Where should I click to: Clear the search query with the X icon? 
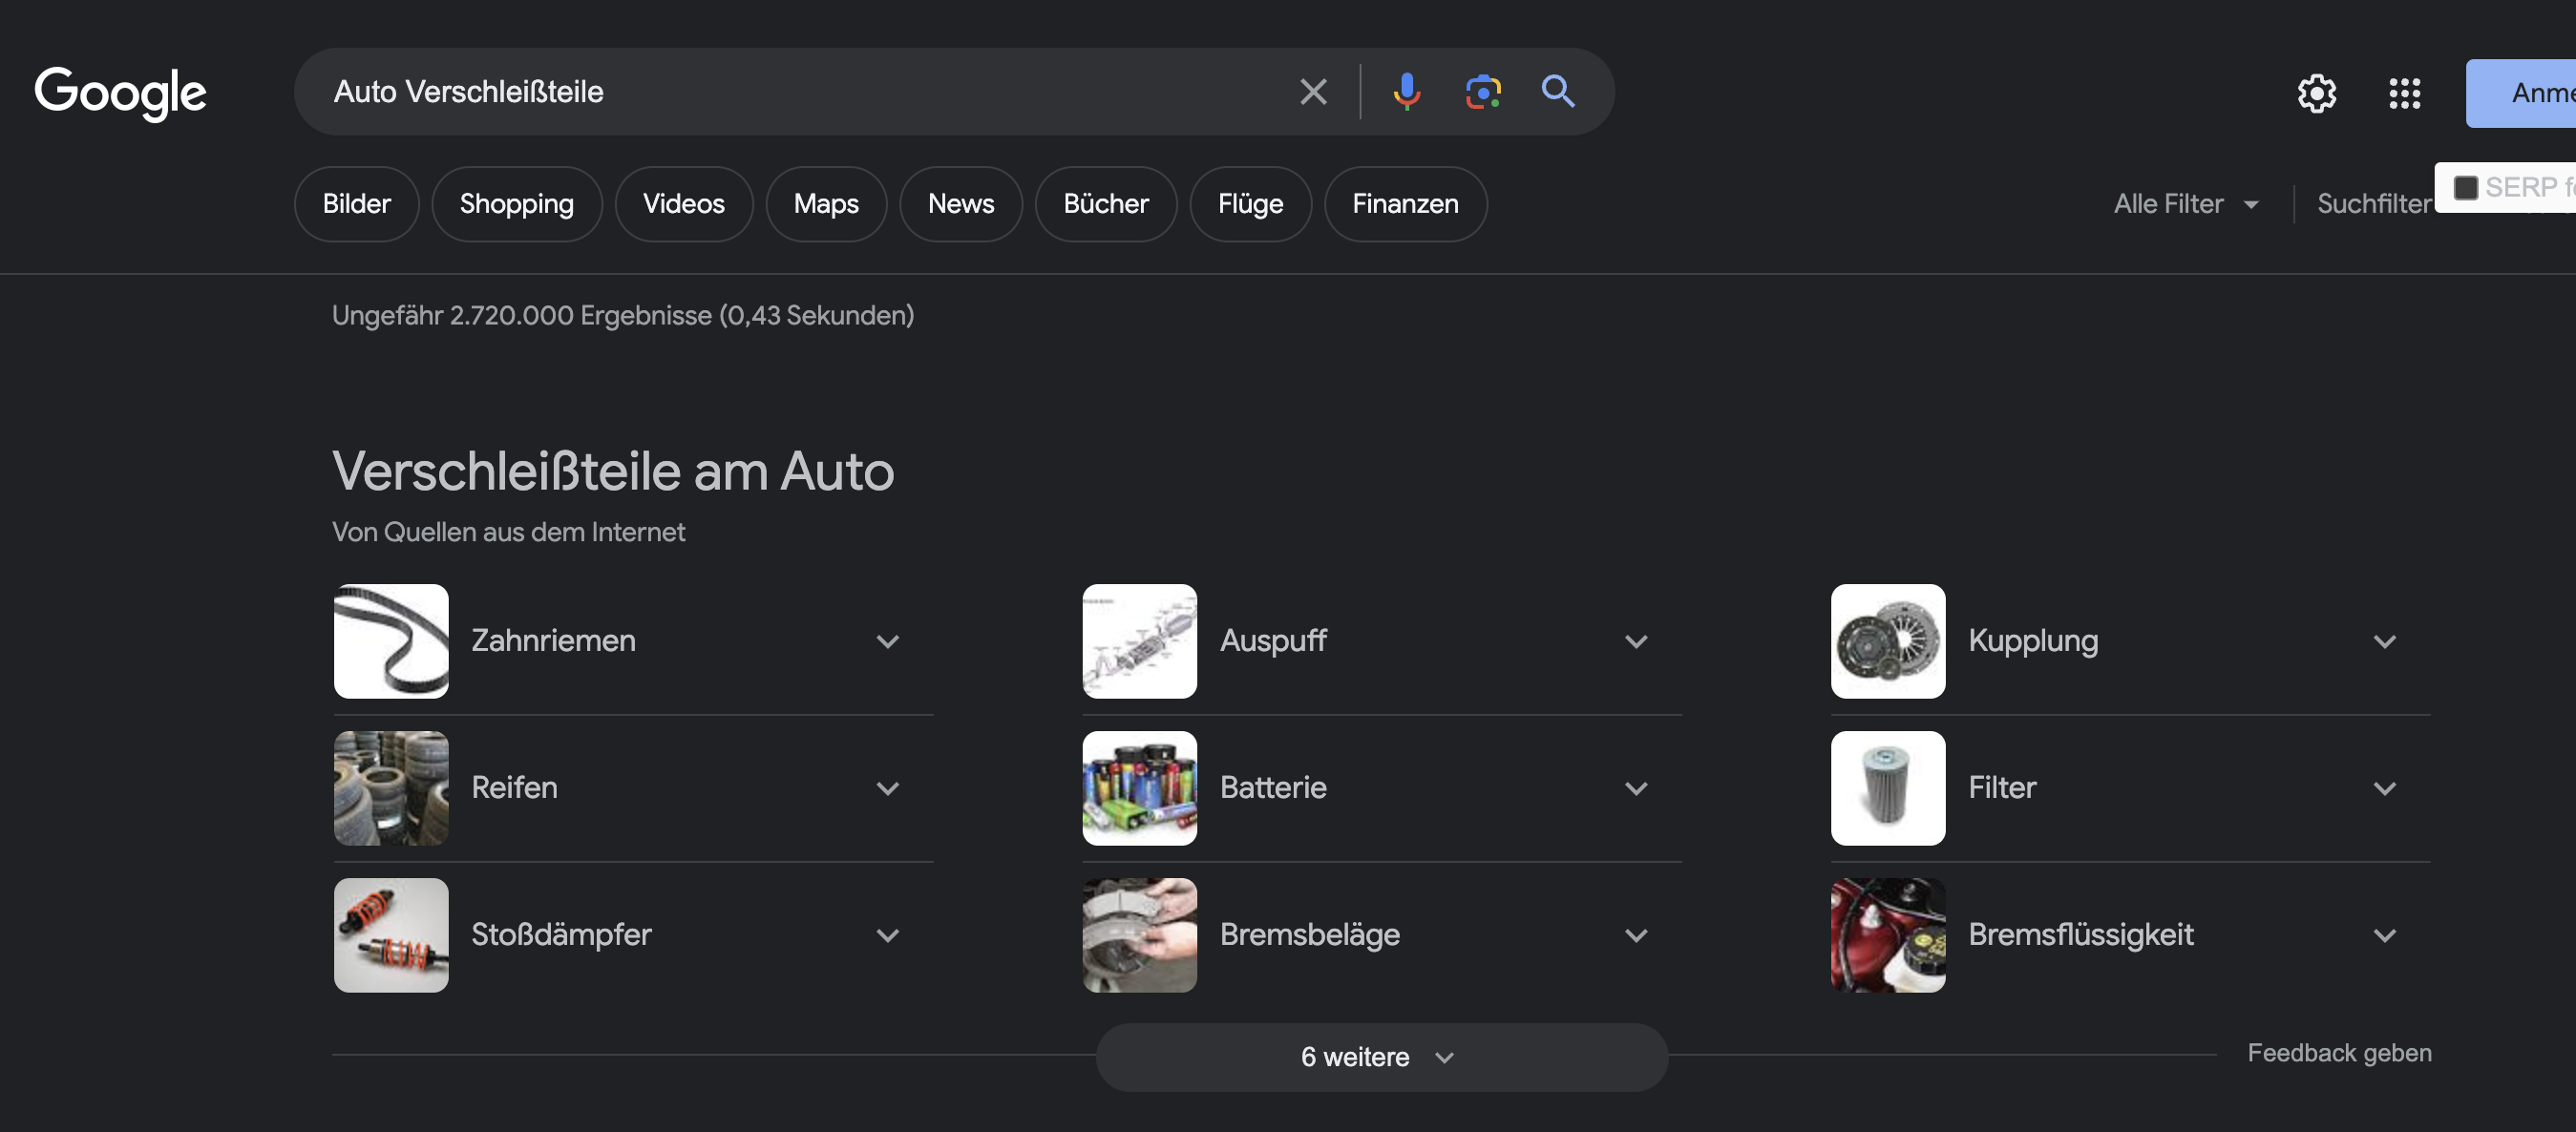pos(1313,92)
